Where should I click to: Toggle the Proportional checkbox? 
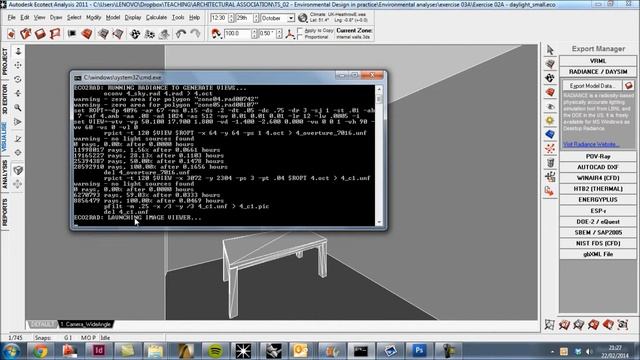coord(300,37)
